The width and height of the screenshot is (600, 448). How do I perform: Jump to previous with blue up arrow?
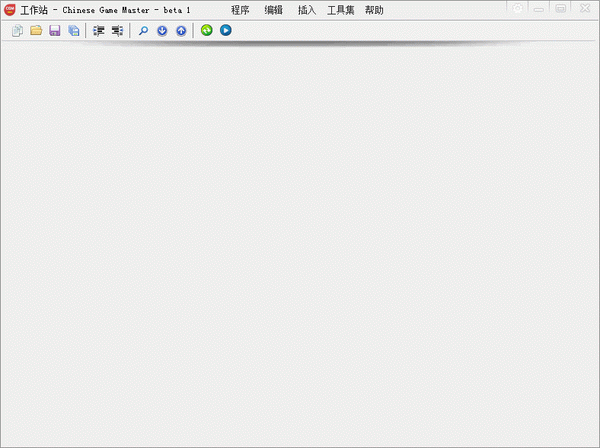point(181,31)
